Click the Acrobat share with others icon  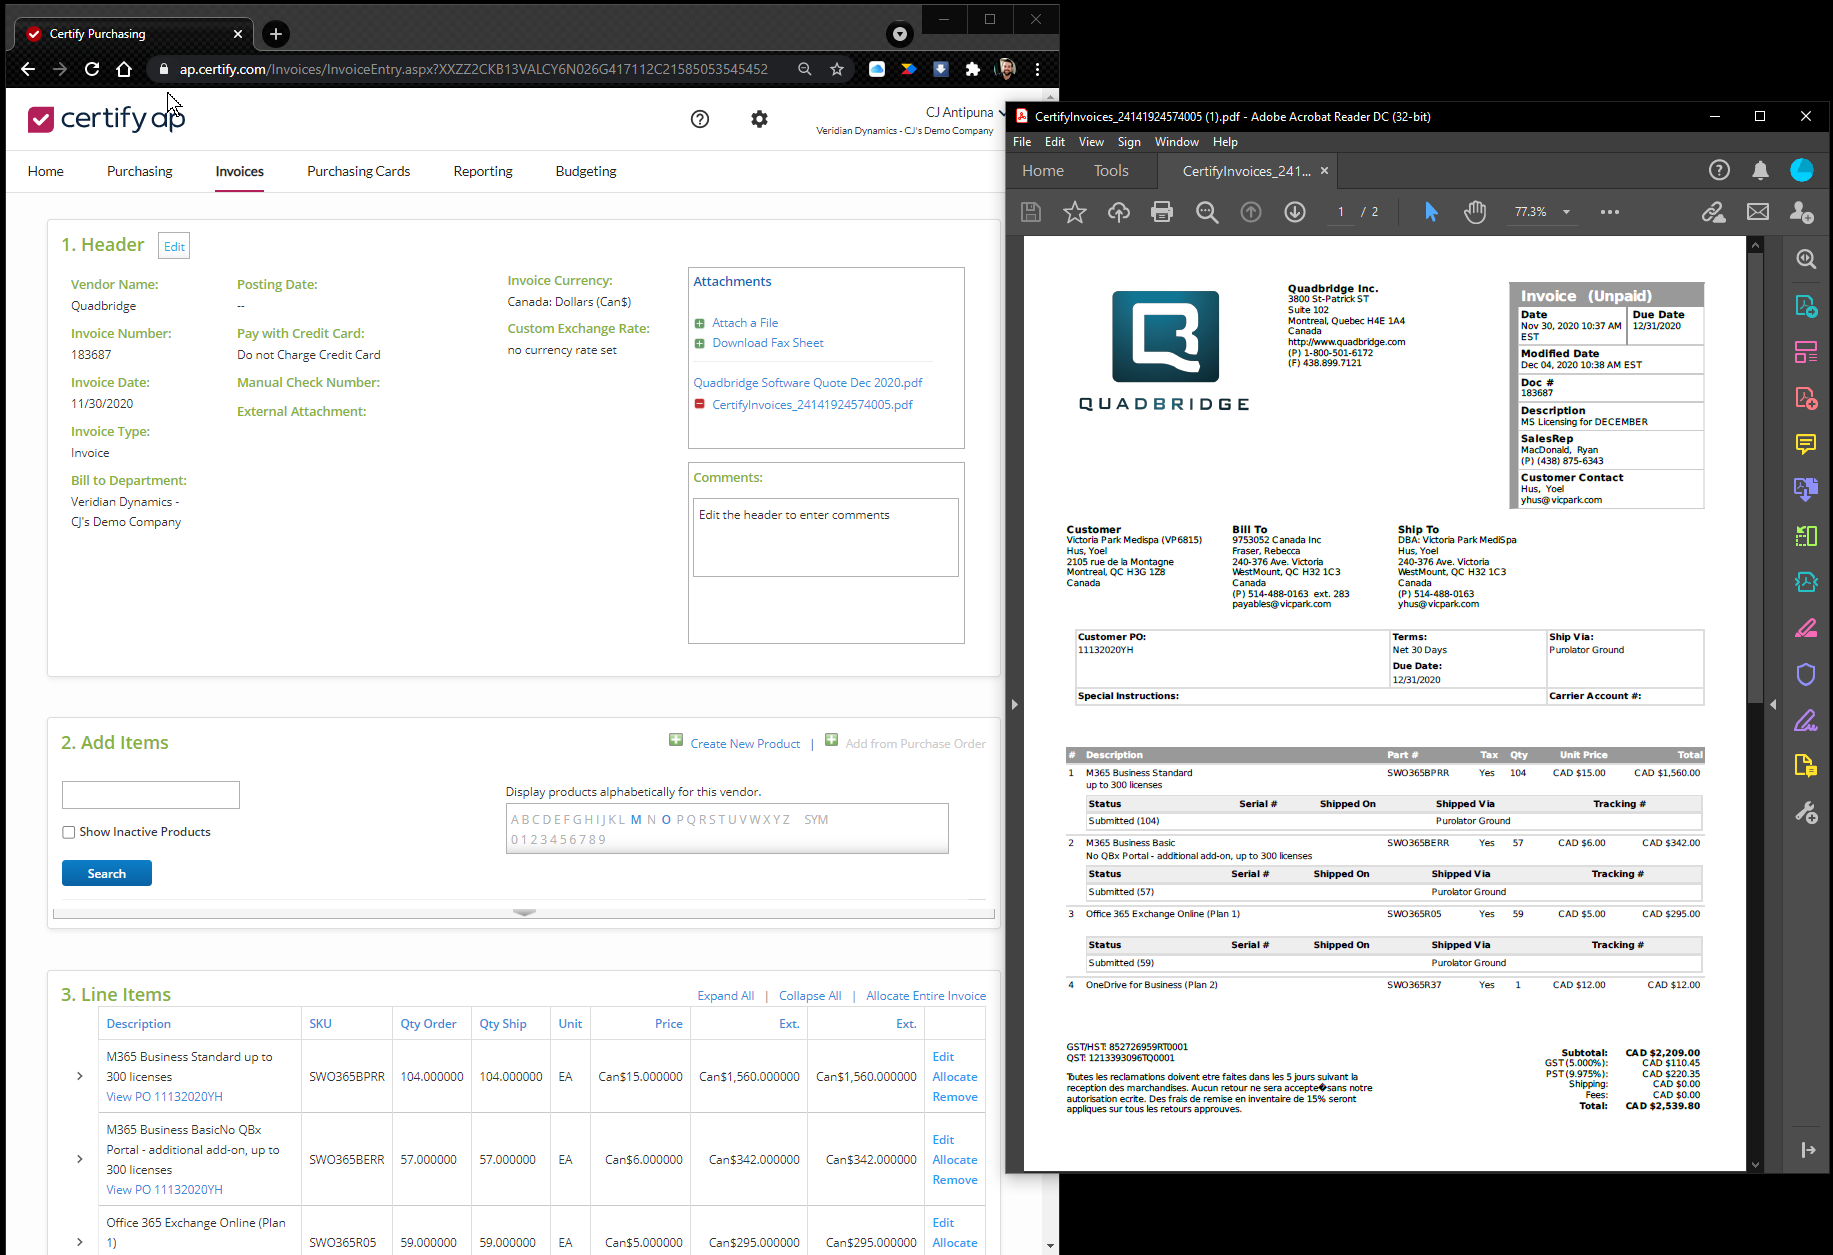tap(1802, 212)
